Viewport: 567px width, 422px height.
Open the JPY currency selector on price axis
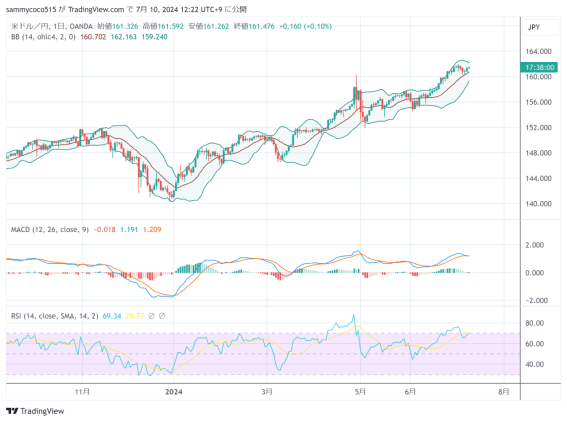534,27
